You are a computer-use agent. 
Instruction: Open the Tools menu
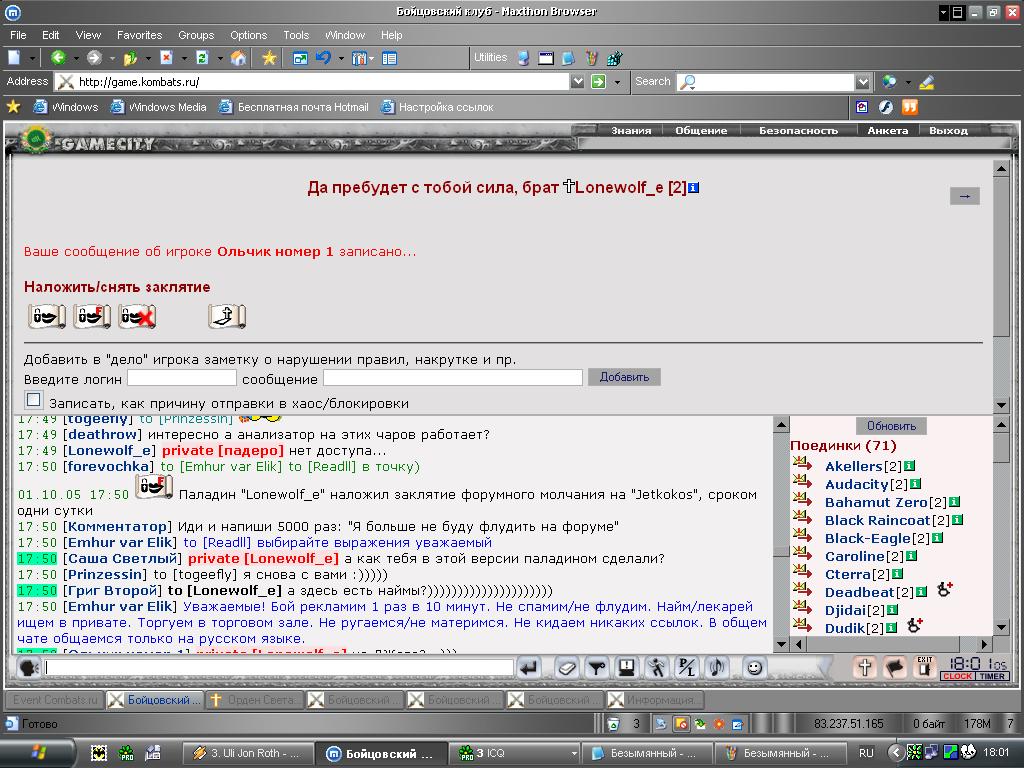pyautogui.click(x=296, y=35)
